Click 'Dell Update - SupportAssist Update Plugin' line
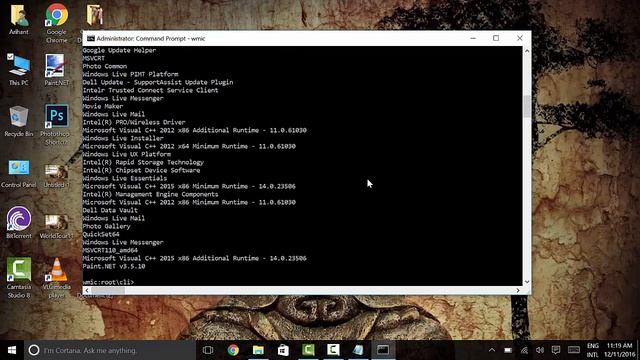This screenshot has width=640, height=360. (158, 82)
